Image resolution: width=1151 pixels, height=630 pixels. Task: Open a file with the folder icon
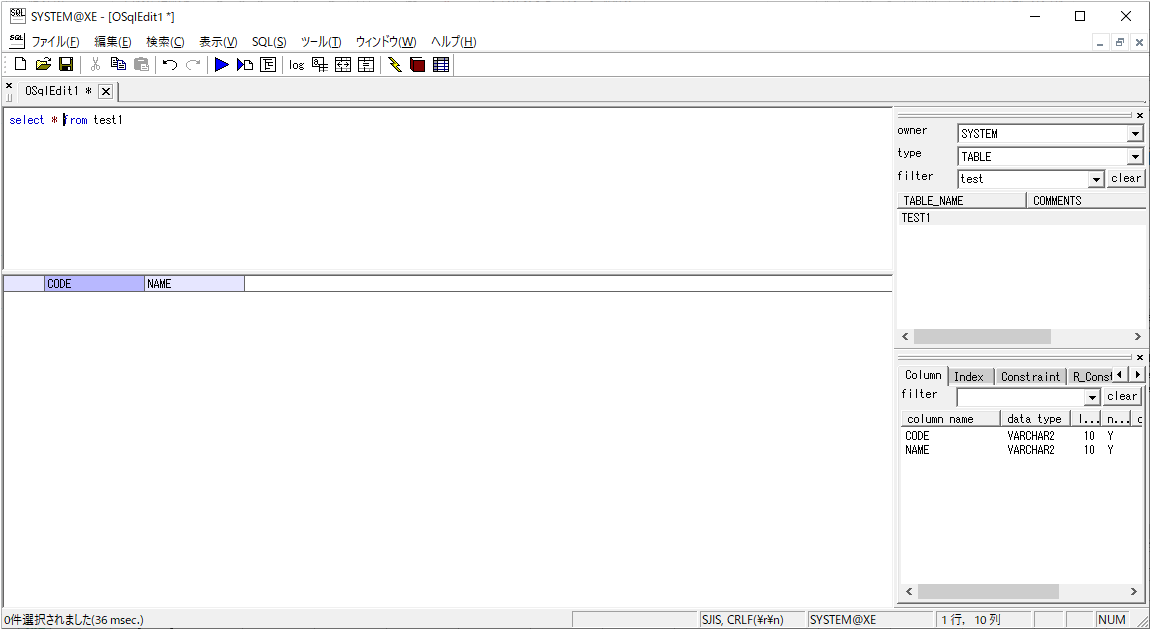[43, 65]
